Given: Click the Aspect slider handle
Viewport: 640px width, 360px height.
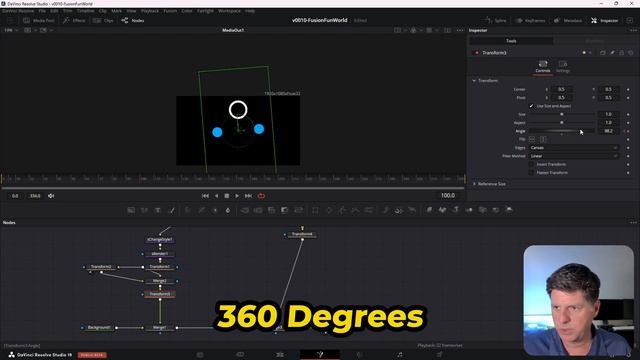Looking at the screenshot, I should pyautogui.click(x=562, y=122).
